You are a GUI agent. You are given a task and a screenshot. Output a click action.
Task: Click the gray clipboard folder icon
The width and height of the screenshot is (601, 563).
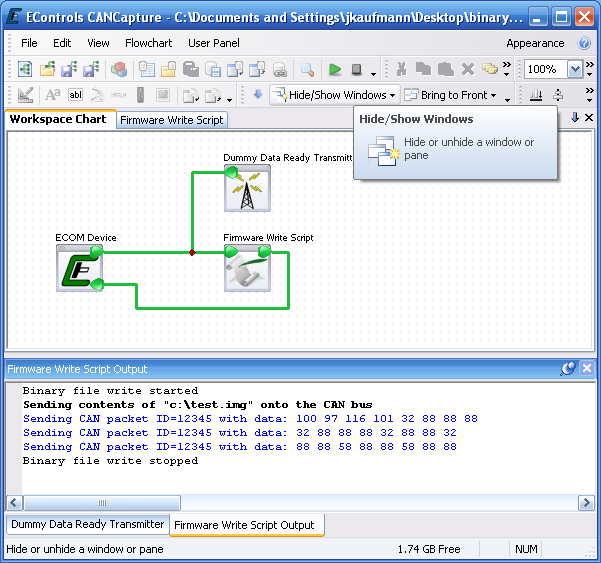[190, 69]
